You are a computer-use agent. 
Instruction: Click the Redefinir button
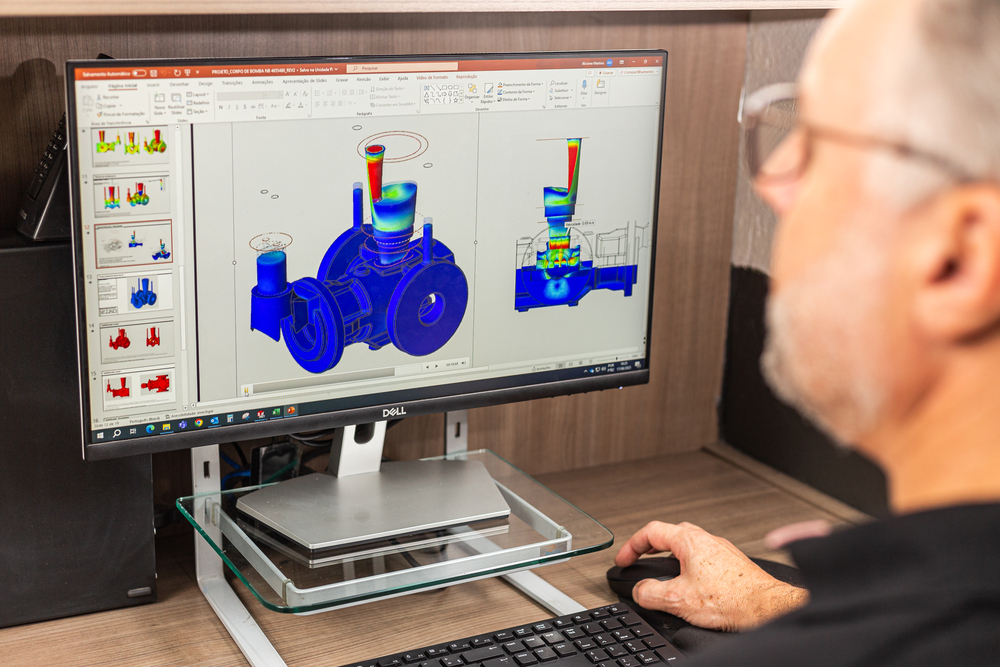tap(198, 103)
